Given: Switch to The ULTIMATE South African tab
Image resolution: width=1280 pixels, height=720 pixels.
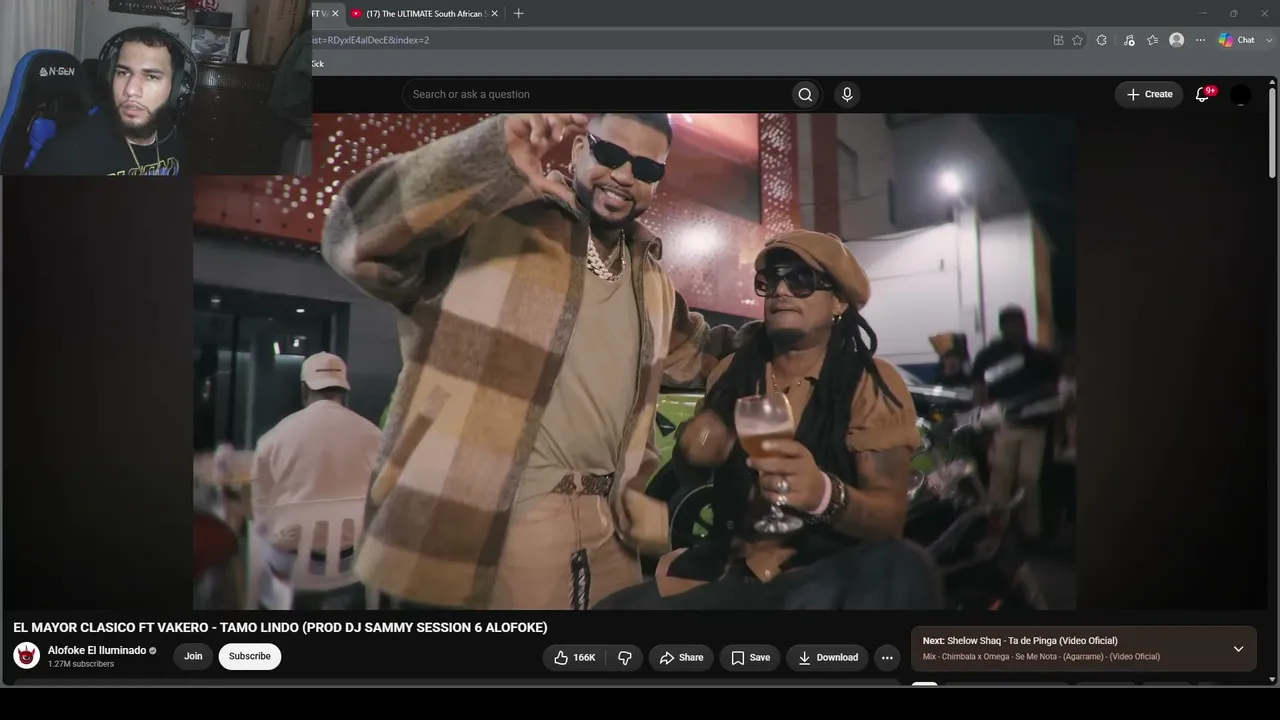Looking at the screenshot, I should click(424, 13).
